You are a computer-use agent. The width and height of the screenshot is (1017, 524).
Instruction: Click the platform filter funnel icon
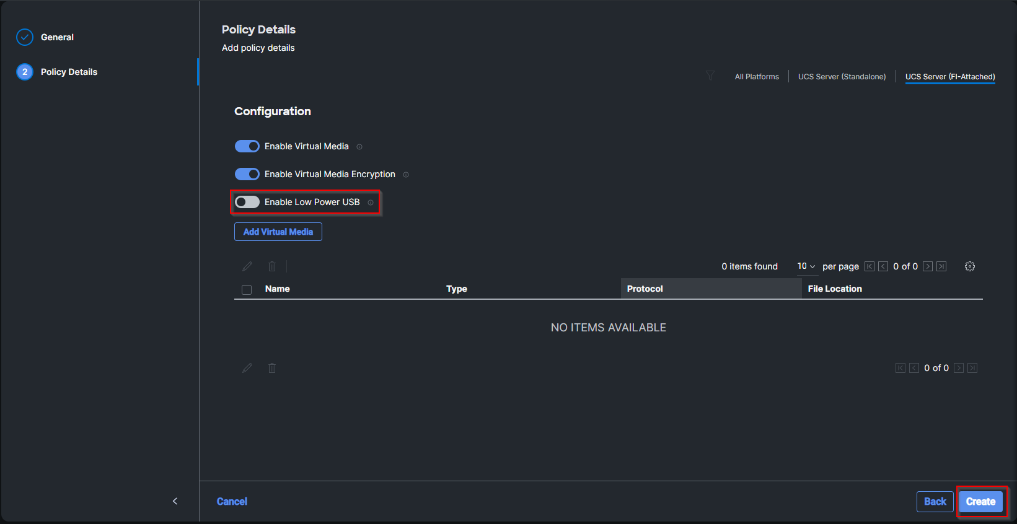coord(711,76)
